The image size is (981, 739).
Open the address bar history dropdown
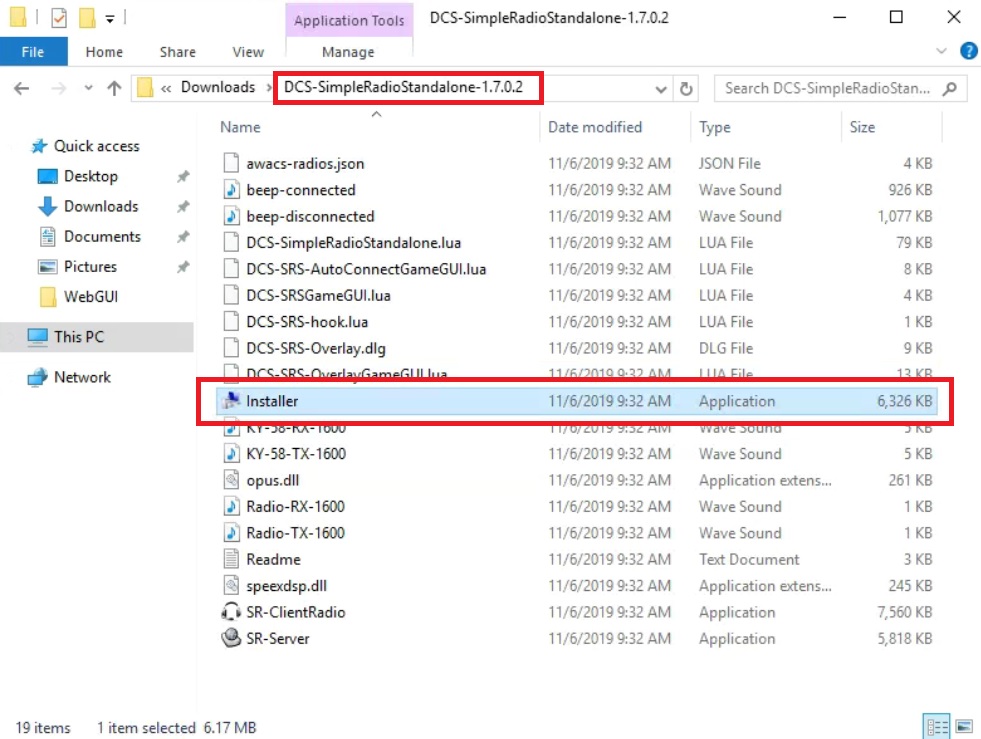[661, 88]
